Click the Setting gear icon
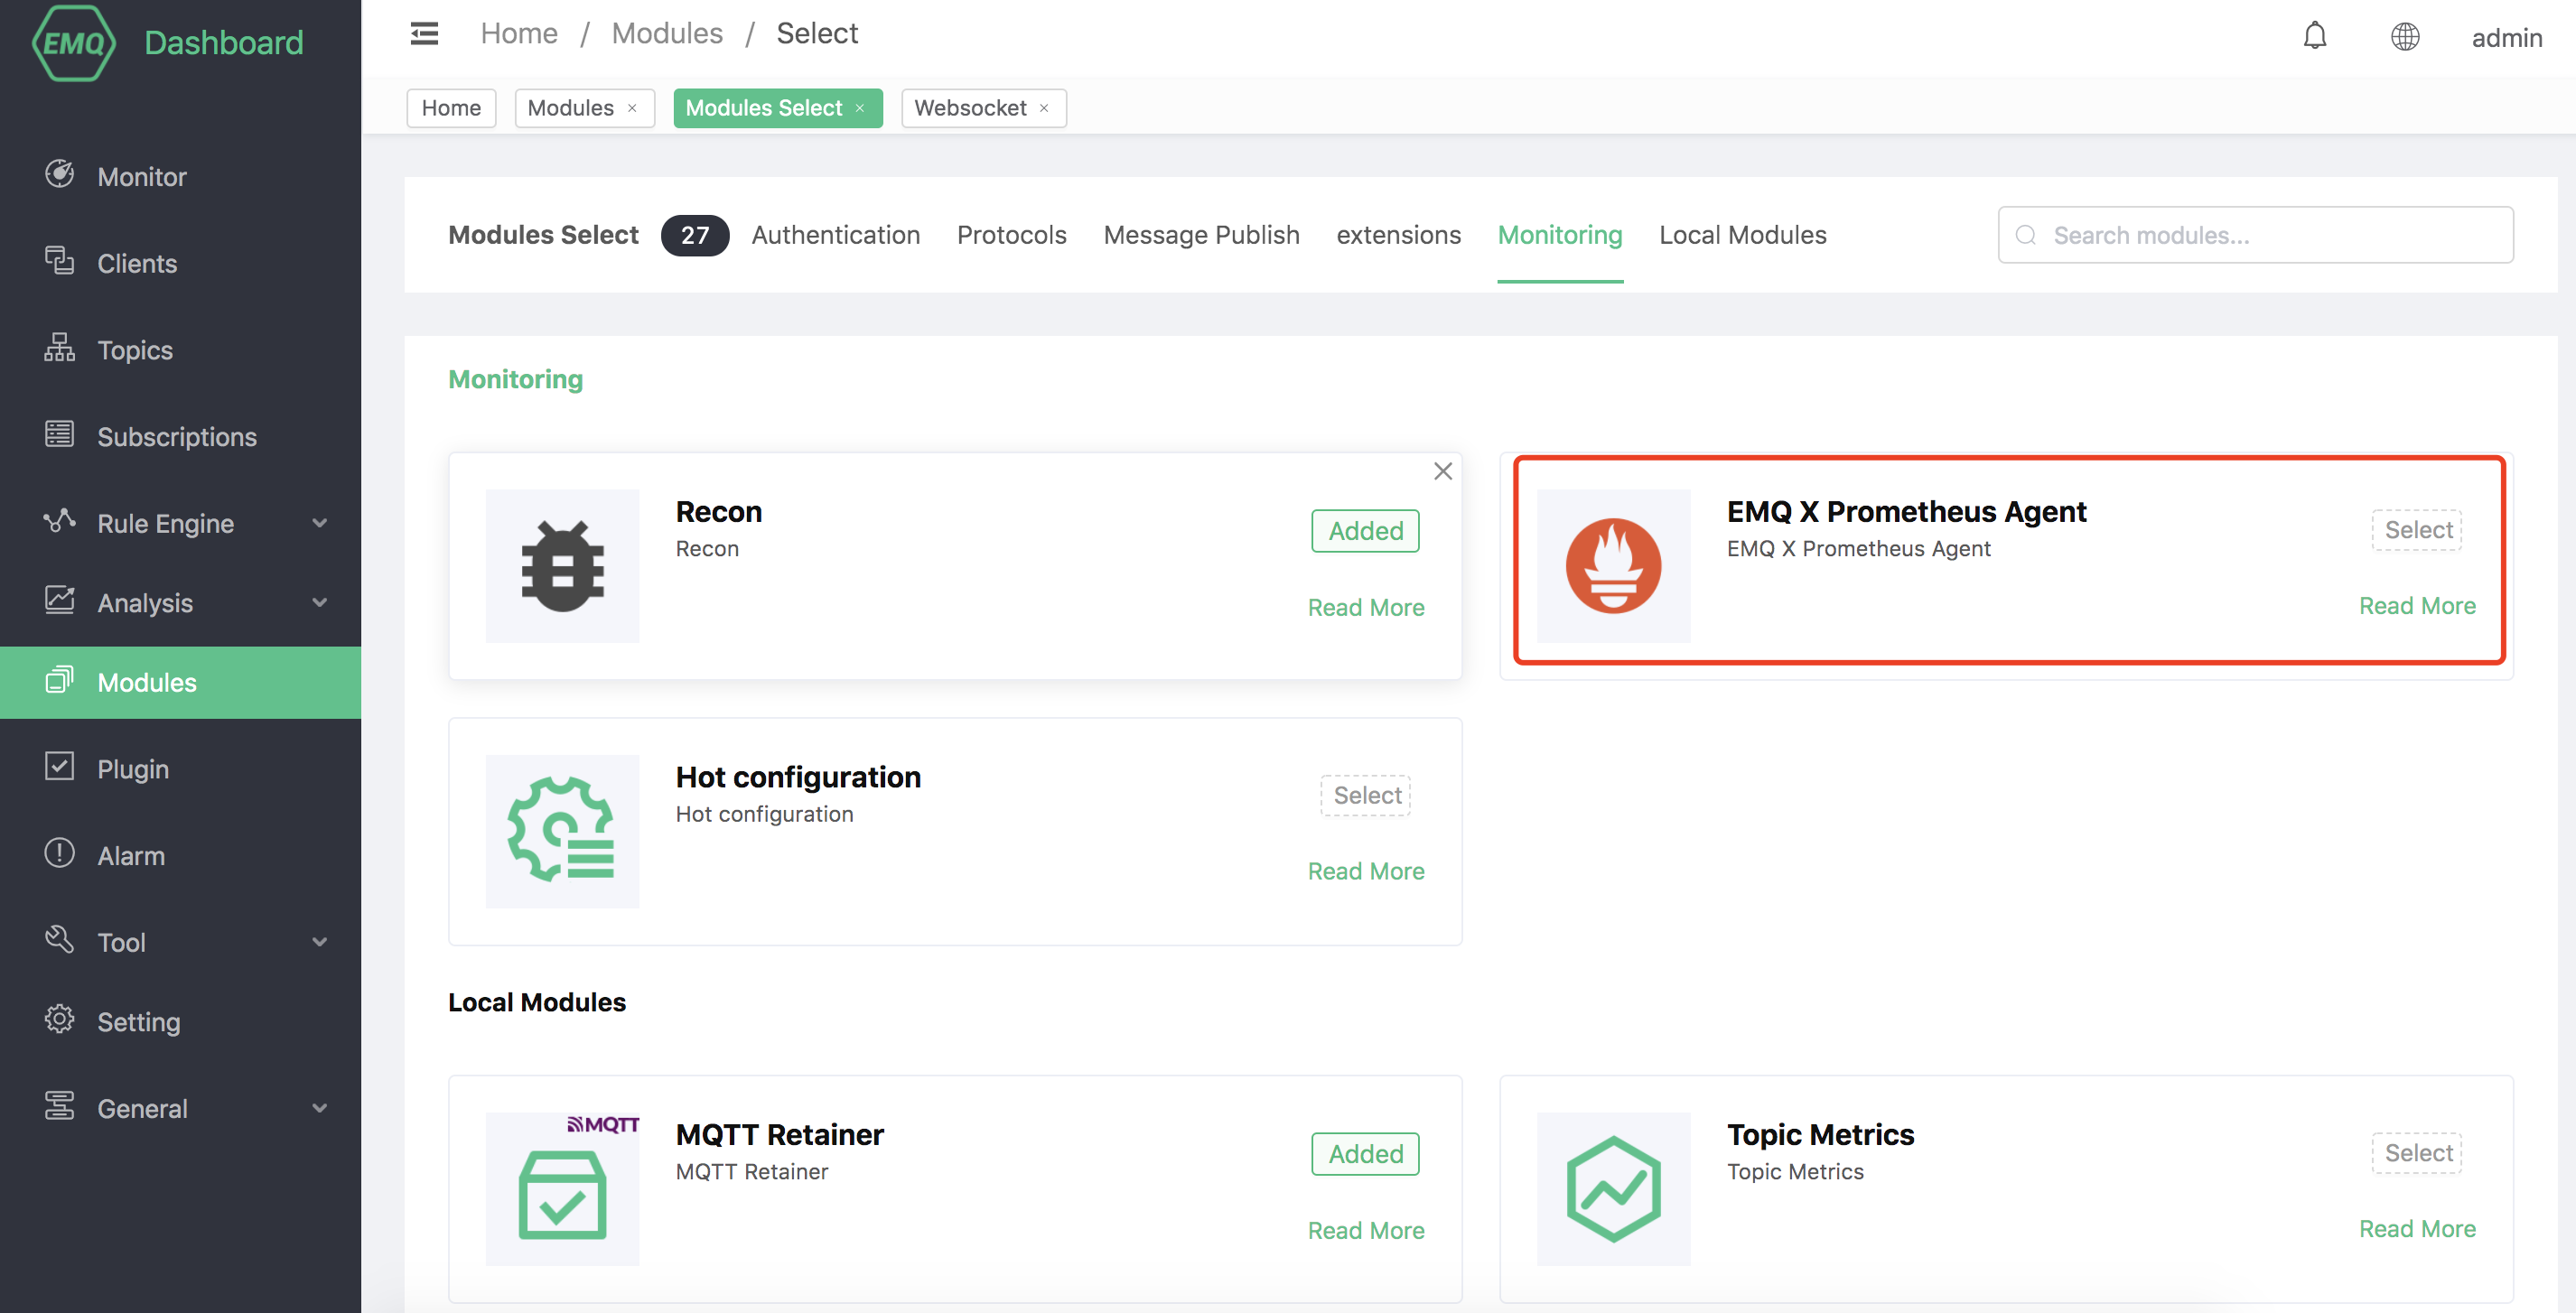The image size is (2576, 1313). 59,1019
